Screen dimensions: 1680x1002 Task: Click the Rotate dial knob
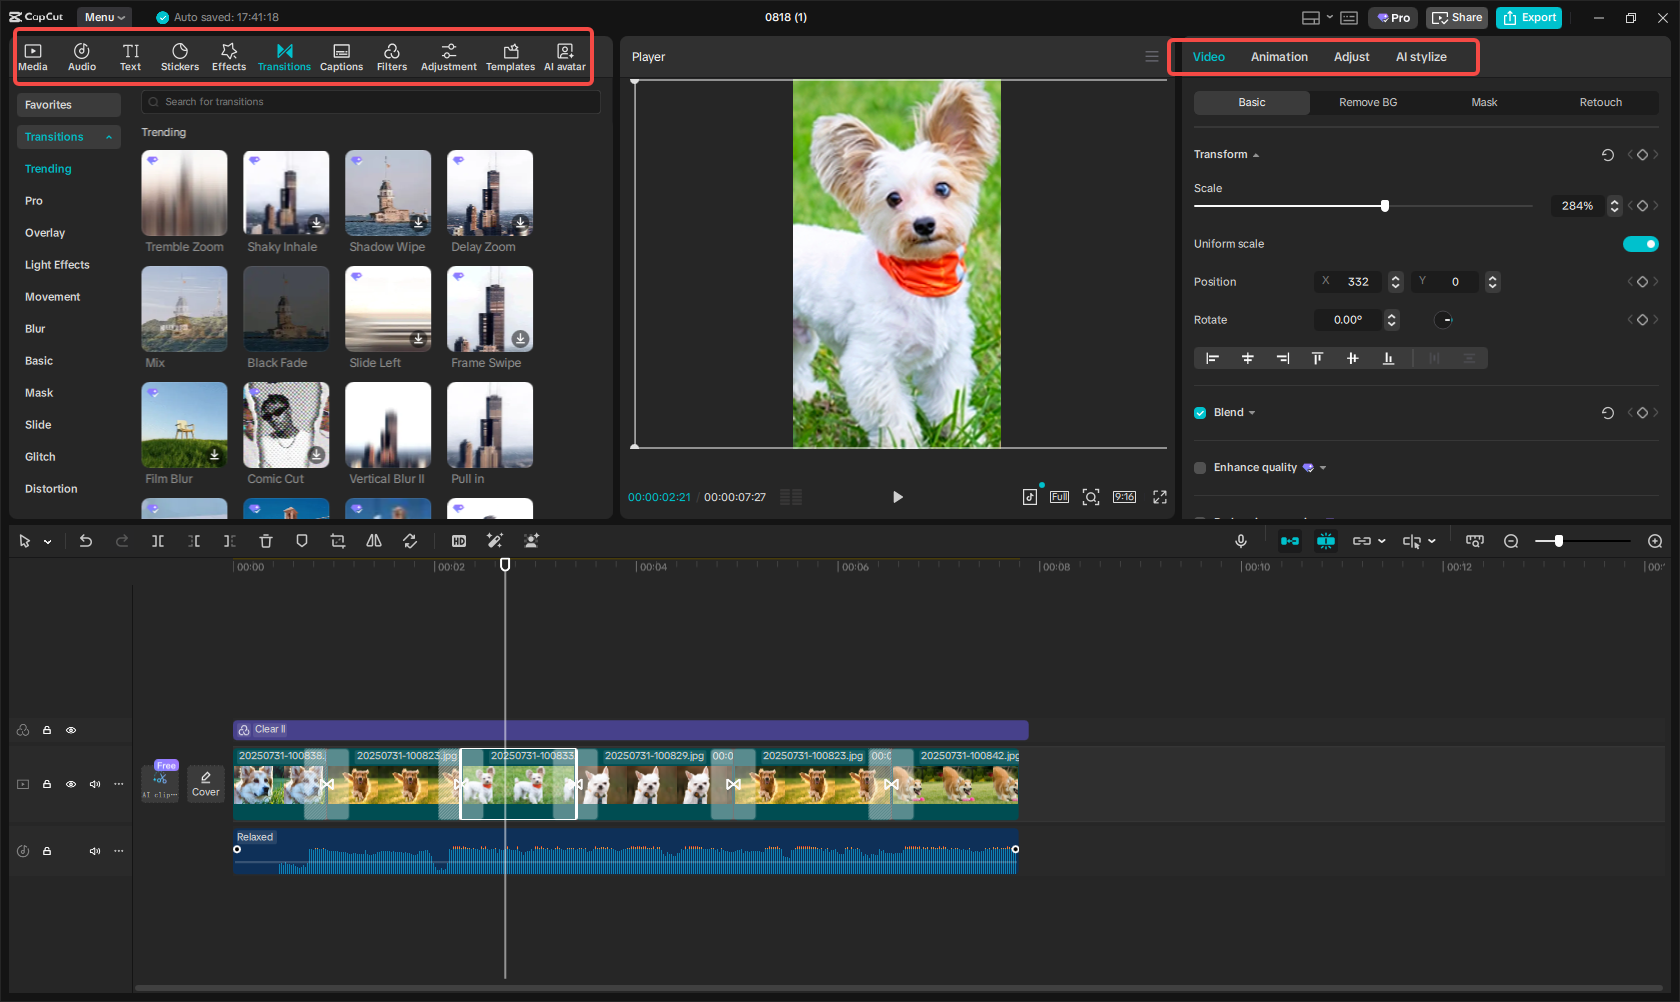tap(1444, 320)
